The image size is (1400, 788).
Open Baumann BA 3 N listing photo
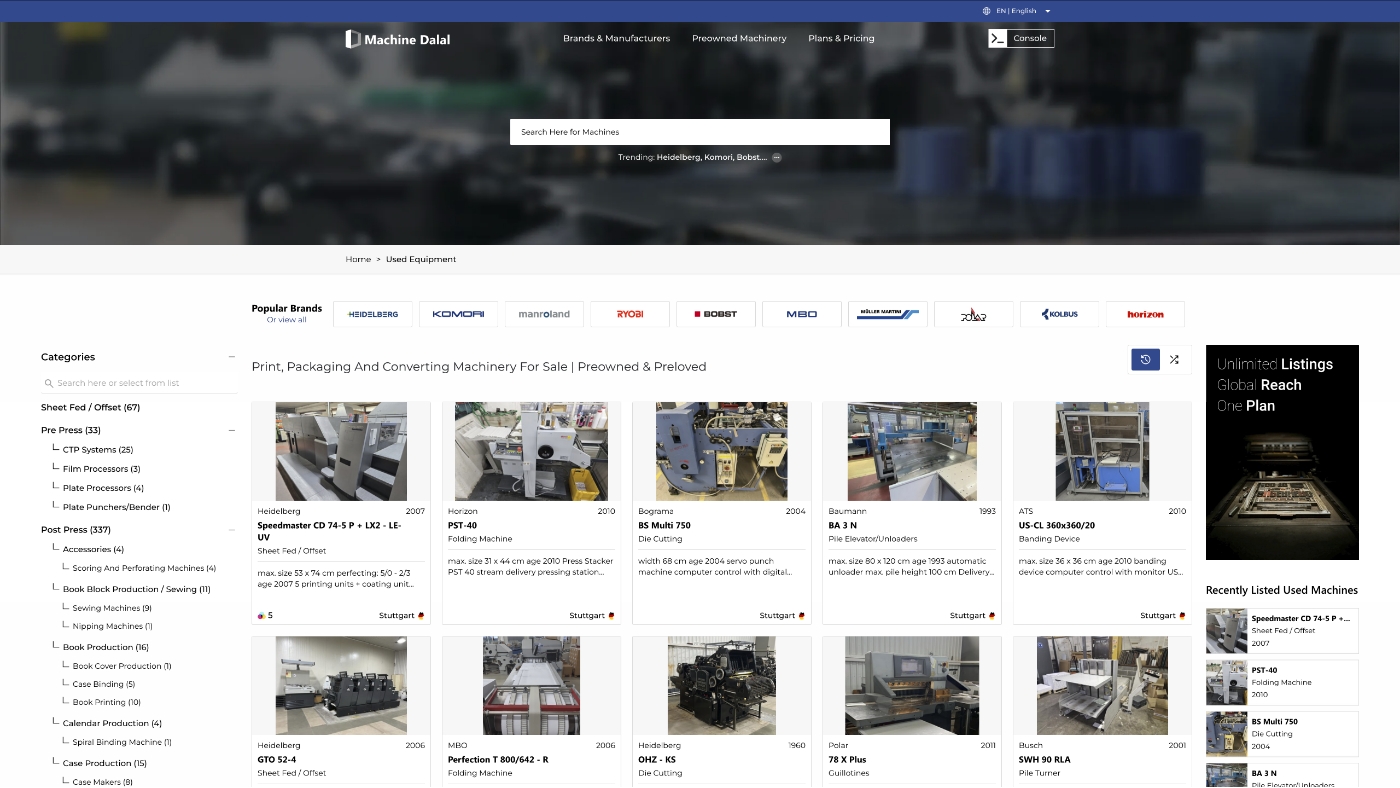coord(912,451)
